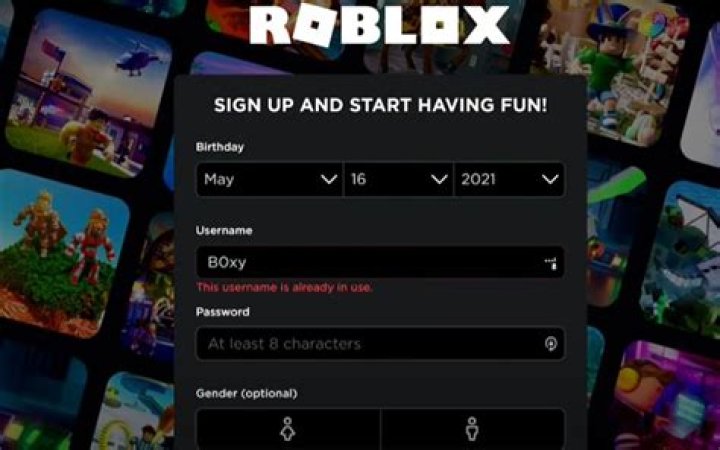Open the purple game thumbnail at bottom right

point(666,397)
